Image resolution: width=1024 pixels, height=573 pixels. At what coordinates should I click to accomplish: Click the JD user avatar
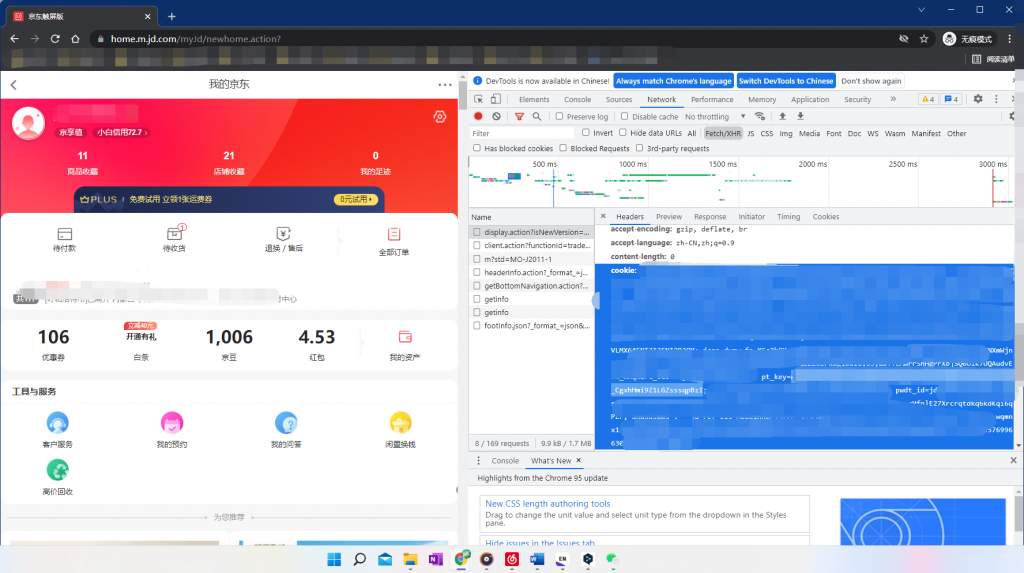[x=28, y=122]
